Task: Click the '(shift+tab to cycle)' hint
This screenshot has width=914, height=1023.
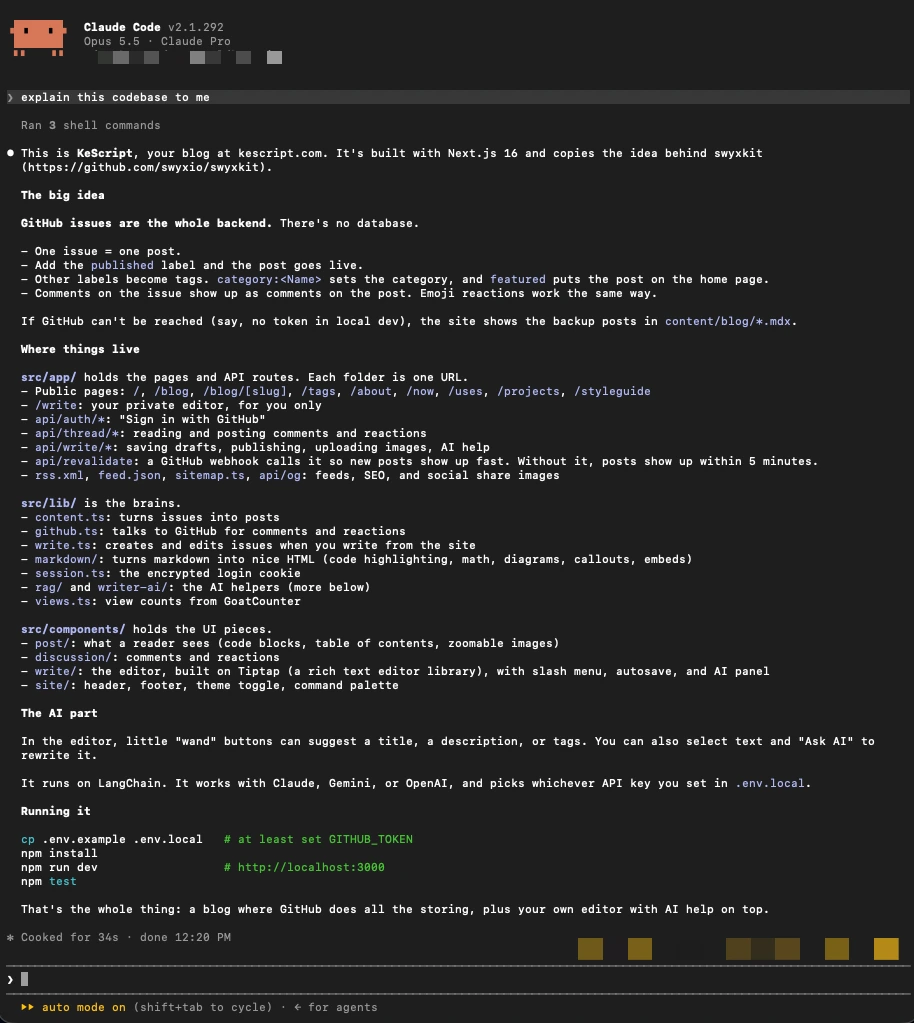Action: pyautogui.click(x=203, y=1007)
